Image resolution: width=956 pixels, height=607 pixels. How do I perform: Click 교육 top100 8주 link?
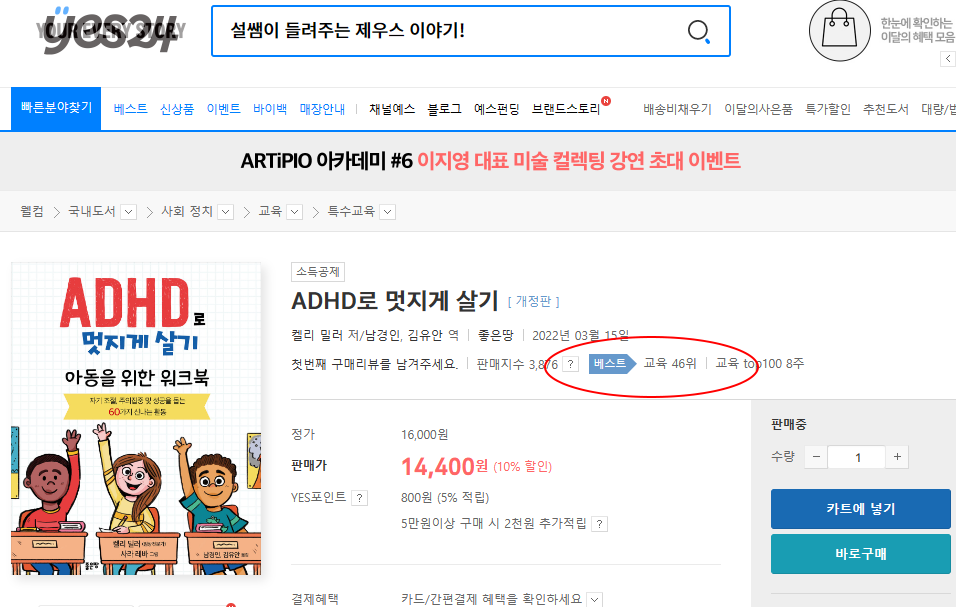pyautogui.click(x=760, y=363)
